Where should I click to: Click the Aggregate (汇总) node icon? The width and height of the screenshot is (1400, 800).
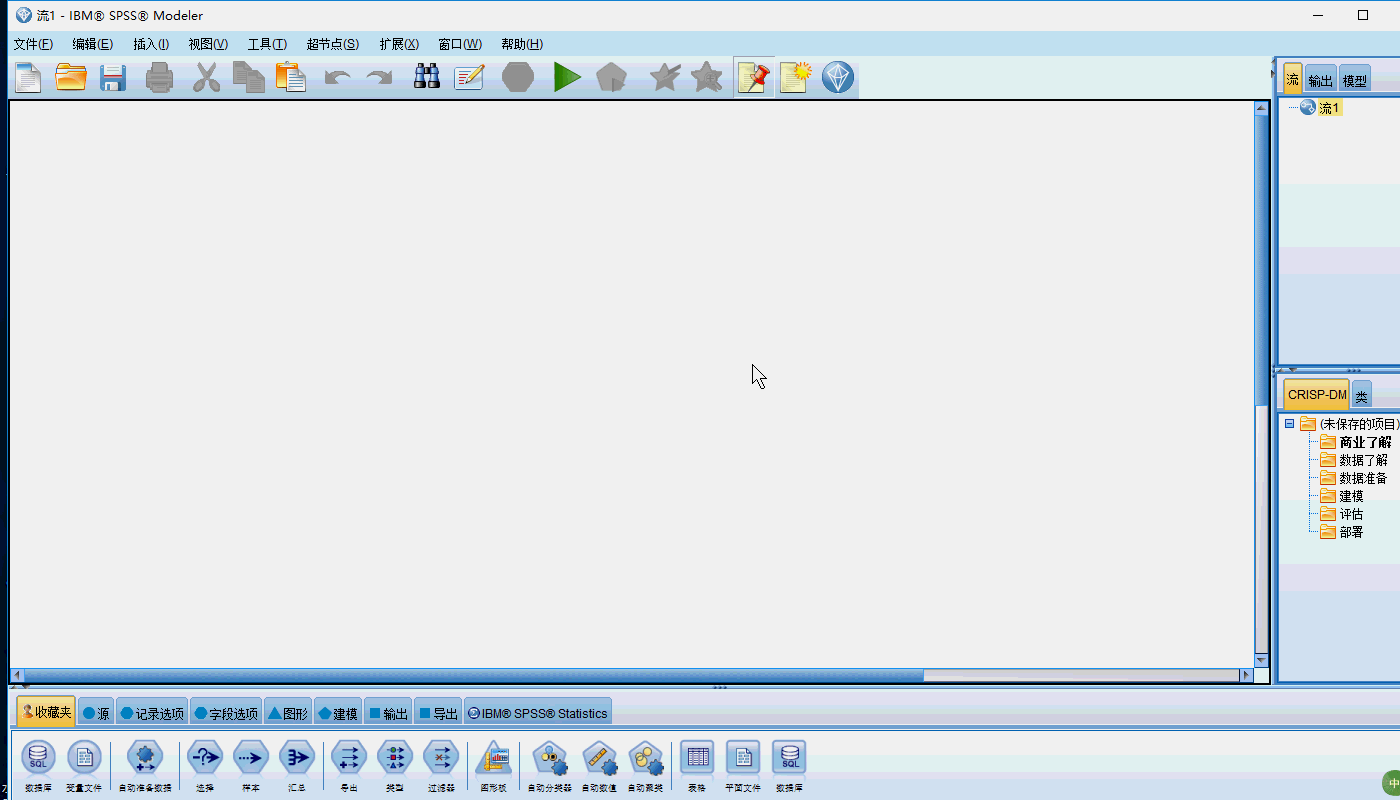click(297, 759)
